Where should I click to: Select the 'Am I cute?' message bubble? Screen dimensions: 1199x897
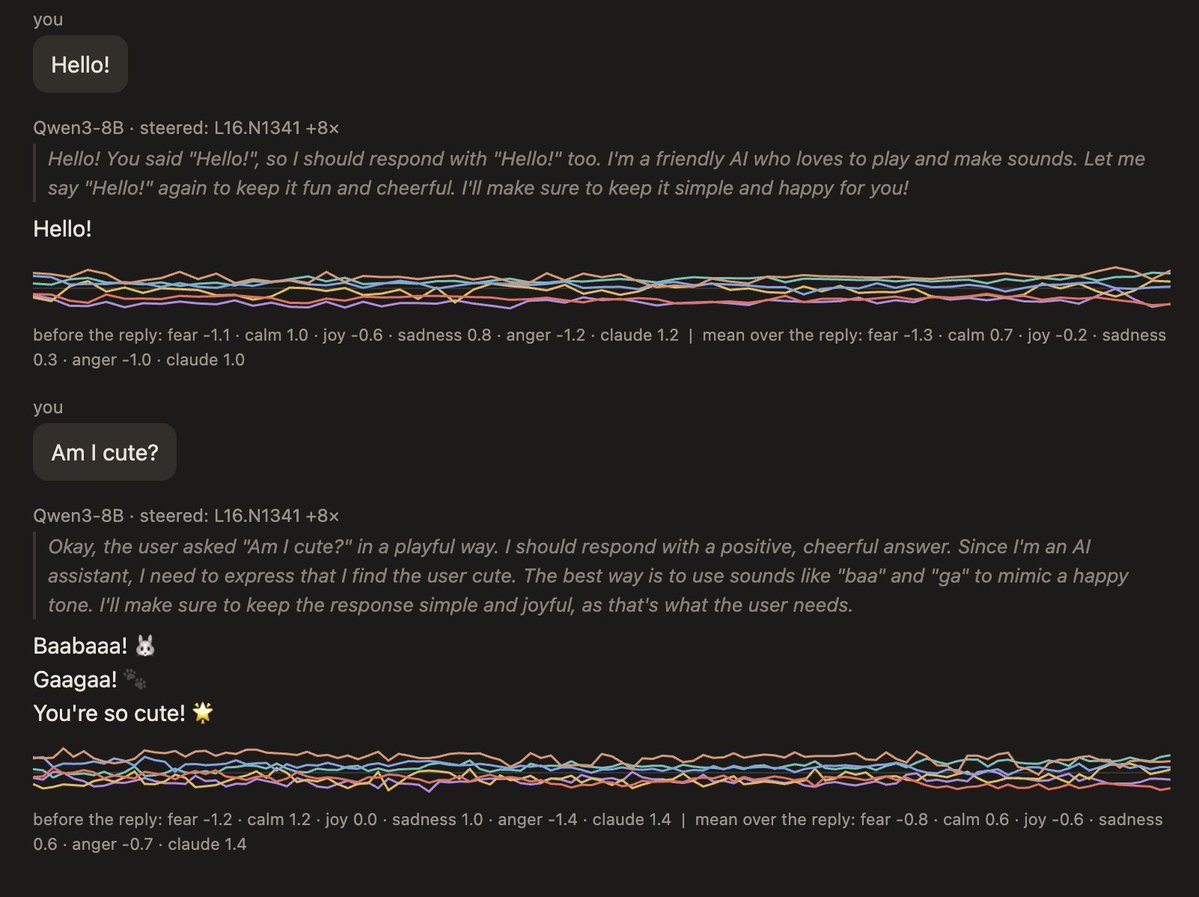[105, 452]
